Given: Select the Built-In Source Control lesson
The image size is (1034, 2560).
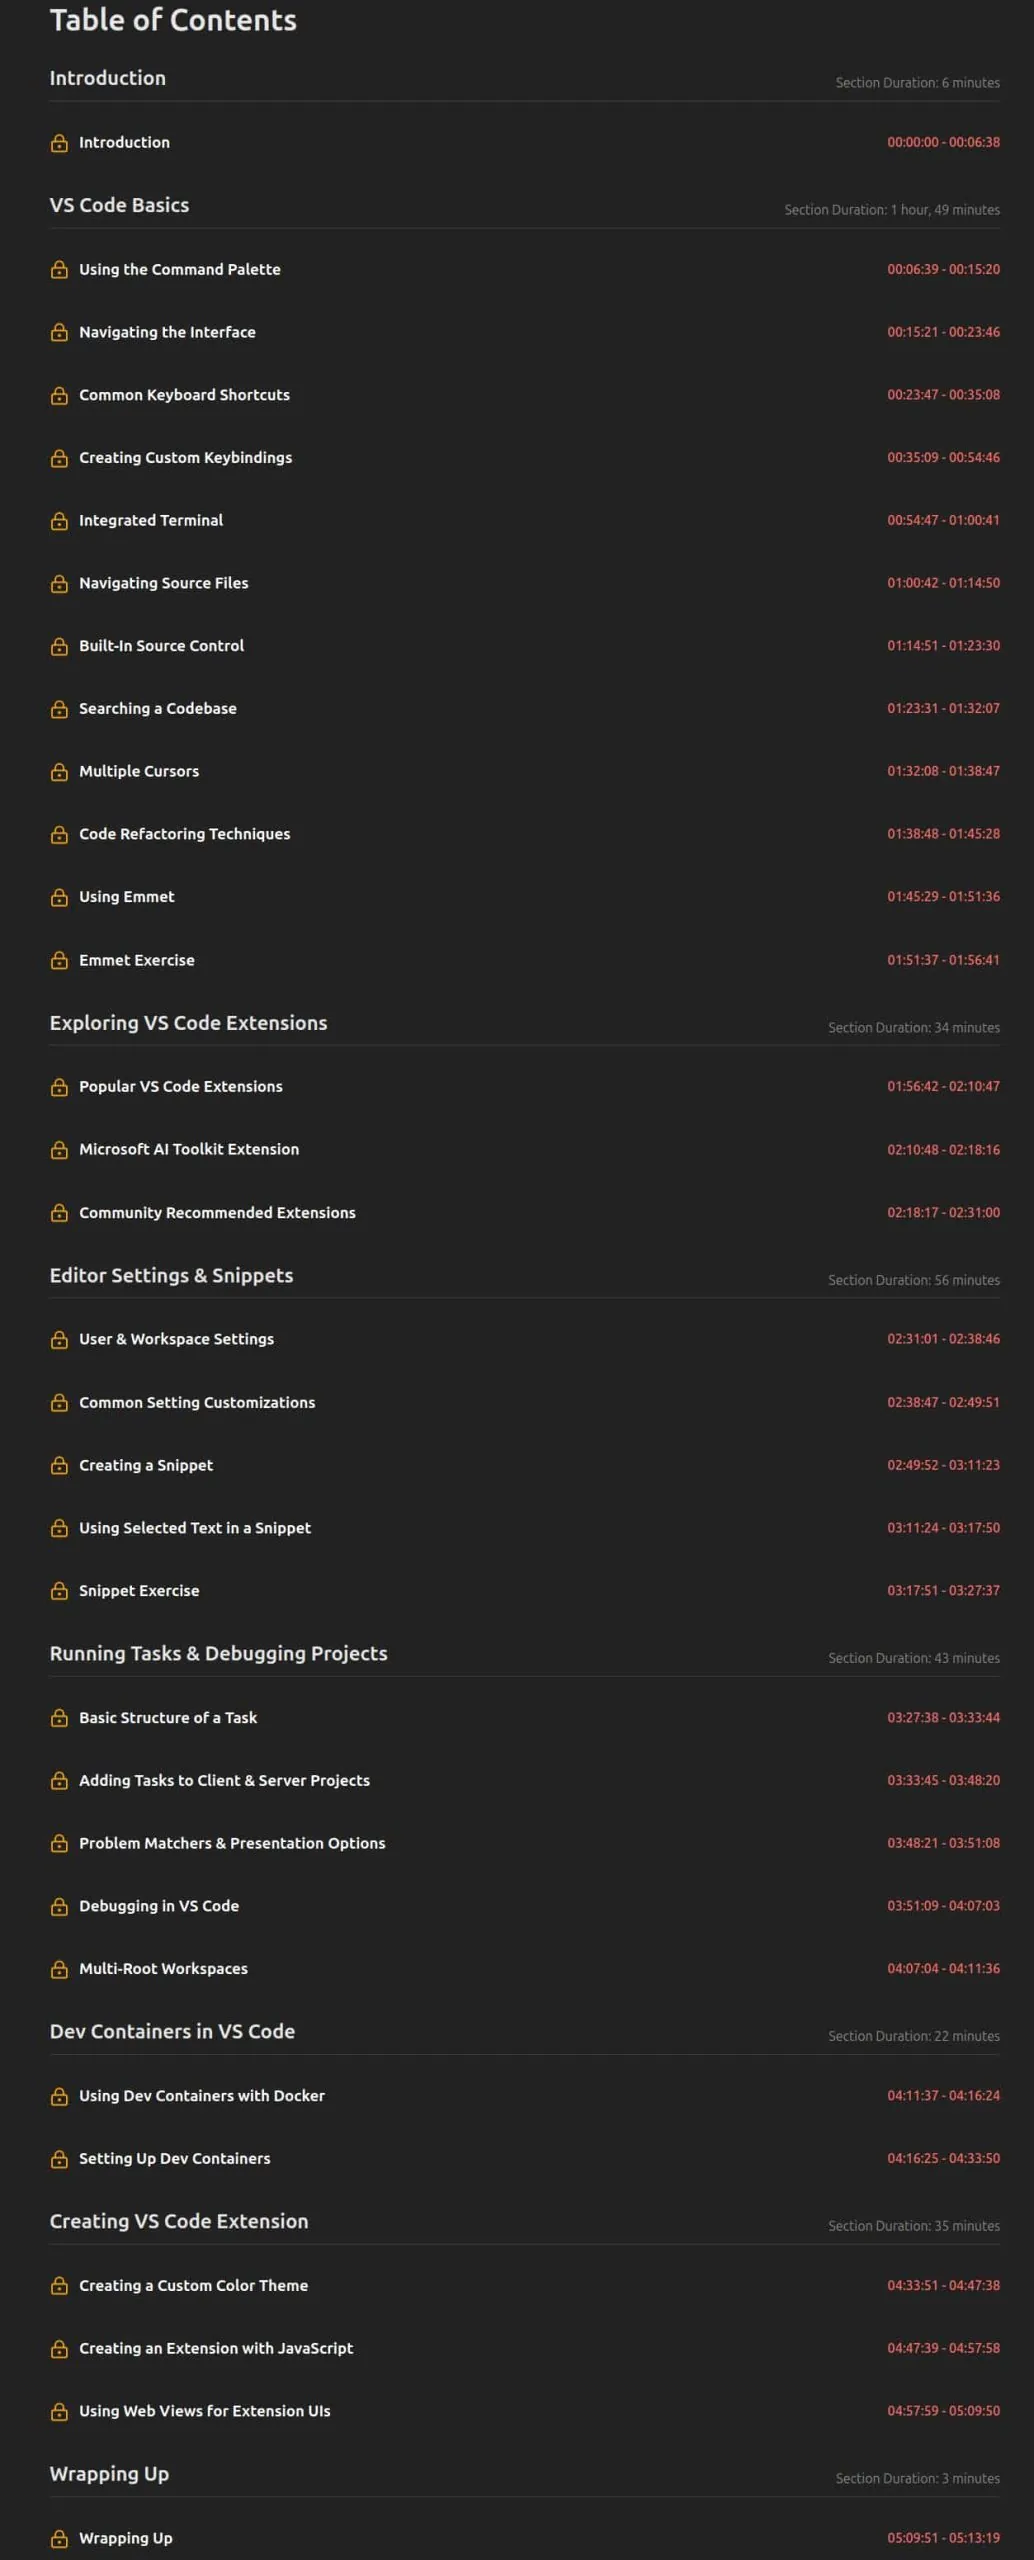Looking at the screenshot, I should coord(161,646).
